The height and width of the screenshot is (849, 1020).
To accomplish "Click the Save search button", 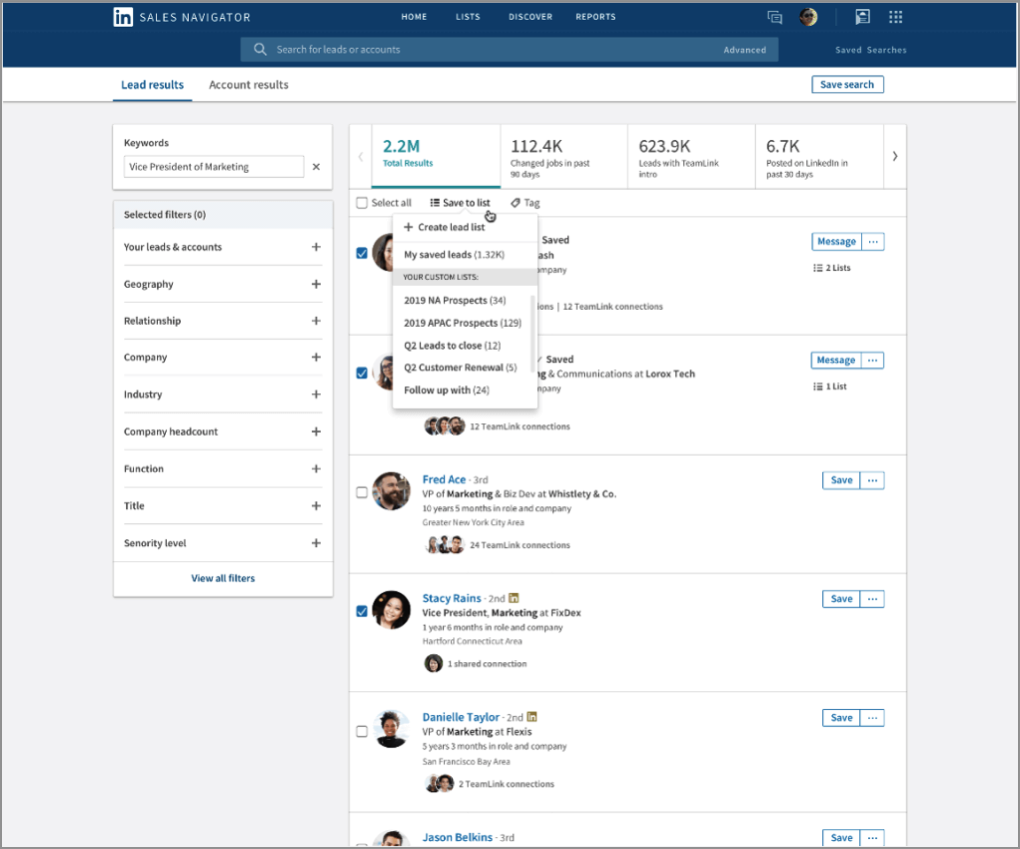I will pos(847,85).
